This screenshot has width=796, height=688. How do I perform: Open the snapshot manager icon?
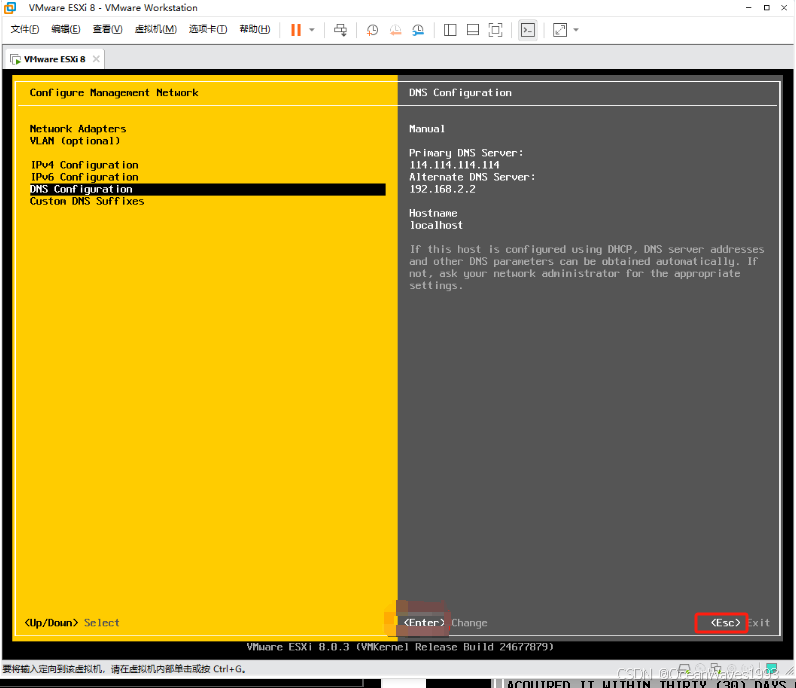pyautogui.click(x=418, y=30)
